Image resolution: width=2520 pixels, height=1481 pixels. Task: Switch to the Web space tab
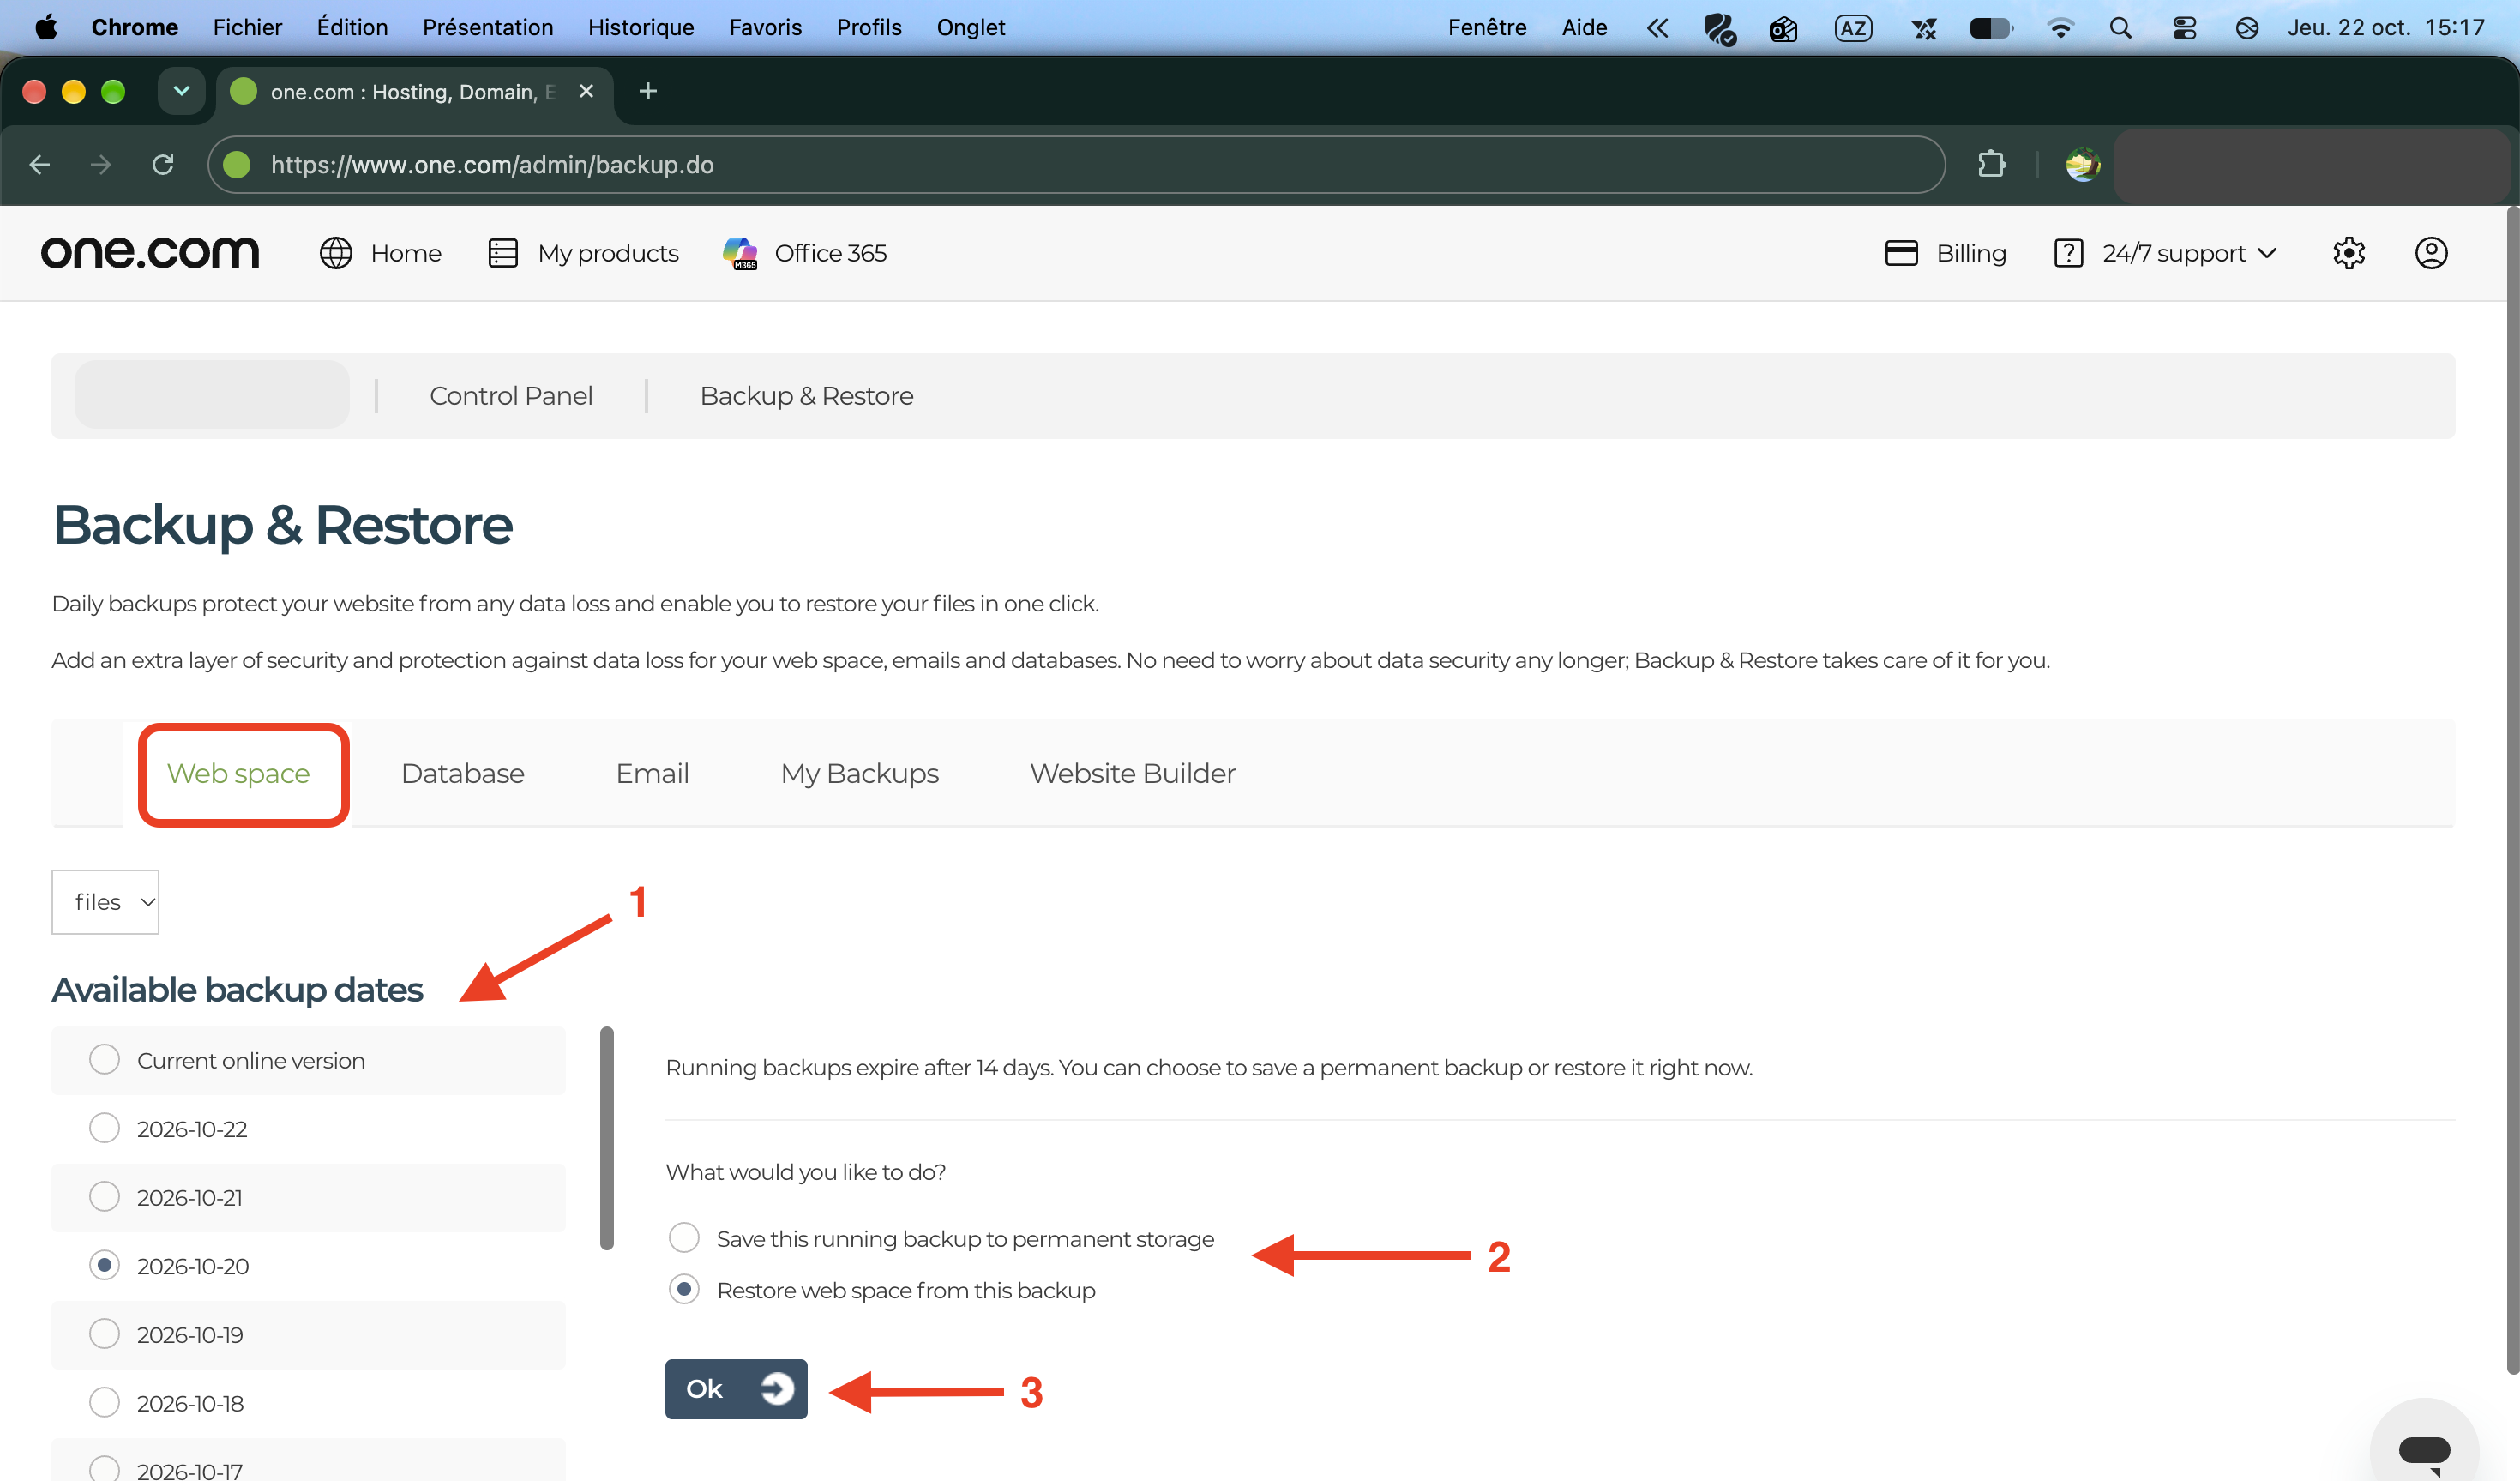238,773
